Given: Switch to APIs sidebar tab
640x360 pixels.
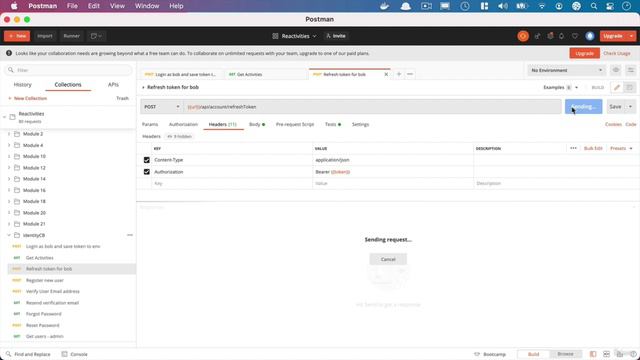Looking at the screenshot, I should [113, 84].
